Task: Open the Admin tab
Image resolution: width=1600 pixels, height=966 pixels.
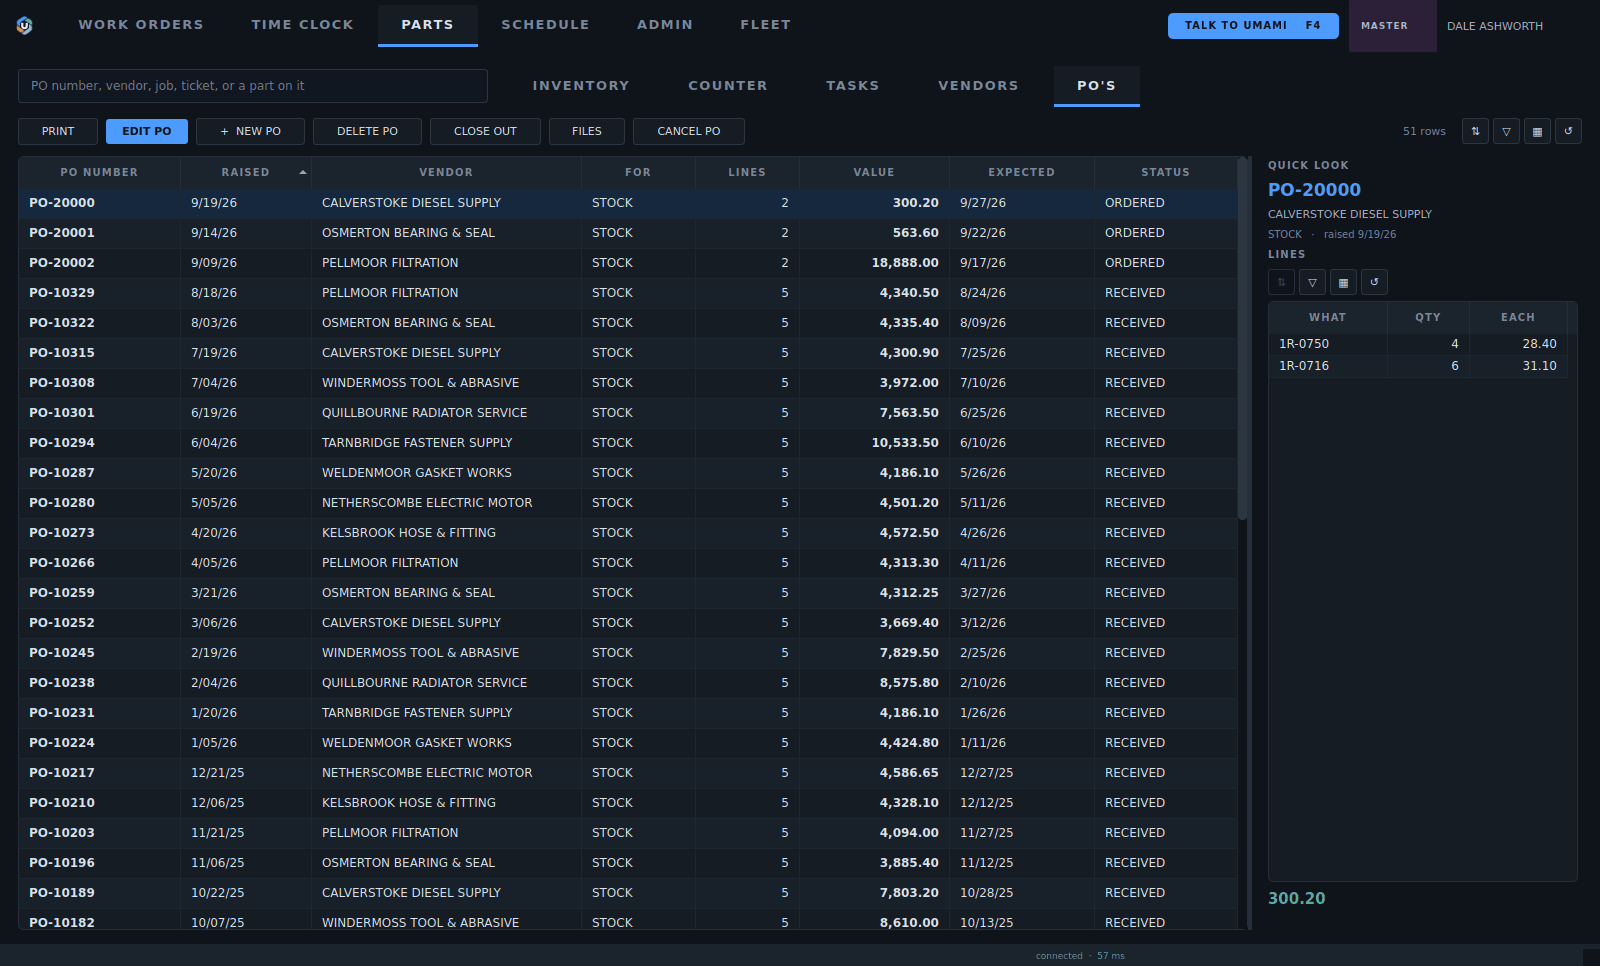Action: (x=665, y=25)
